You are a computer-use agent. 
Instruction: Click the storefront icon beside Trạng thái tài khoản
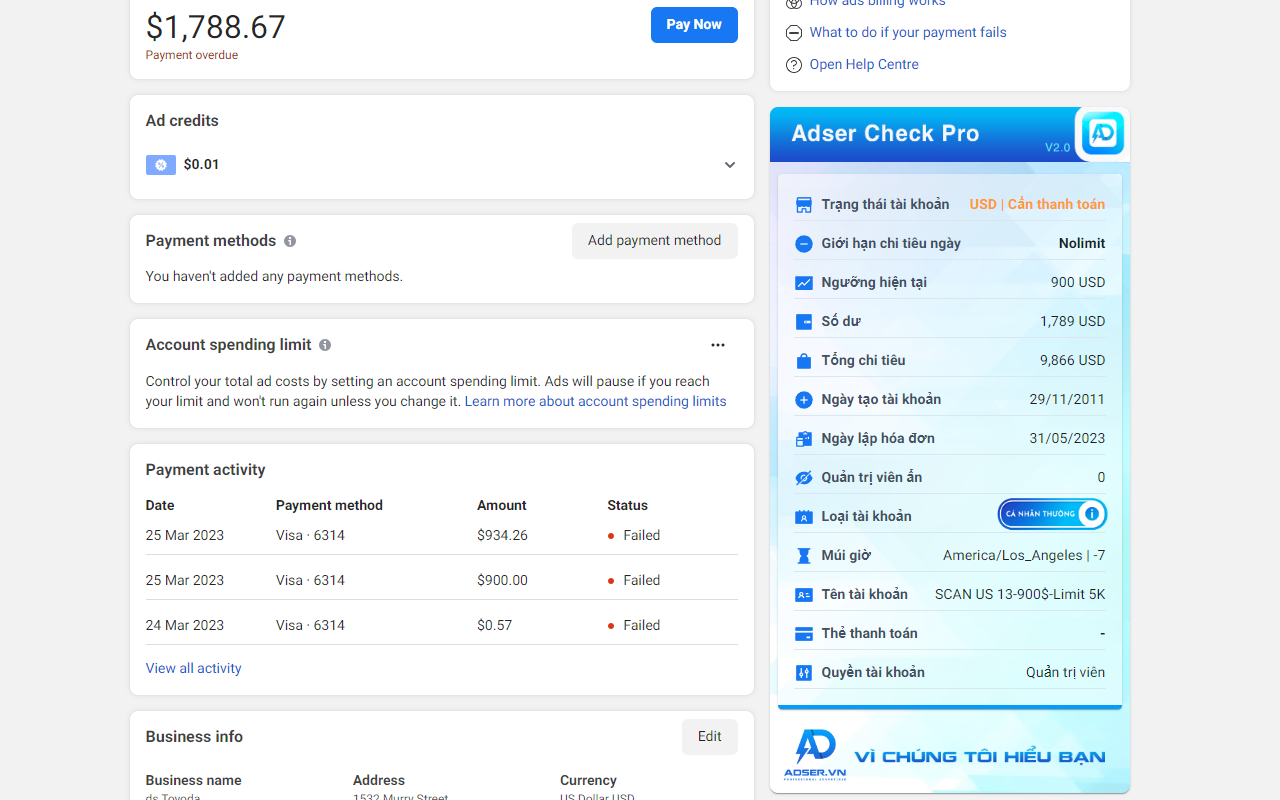[804, 204]
